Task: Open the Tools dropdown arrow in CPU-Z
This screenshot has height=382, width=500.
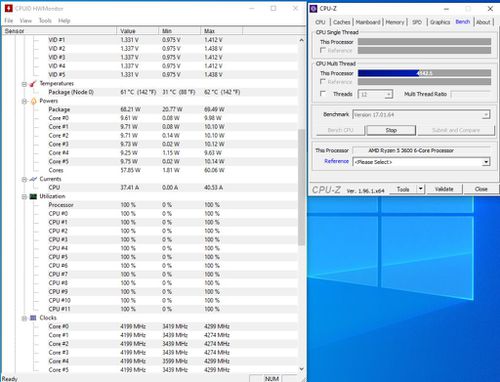Action: [420, 189]
